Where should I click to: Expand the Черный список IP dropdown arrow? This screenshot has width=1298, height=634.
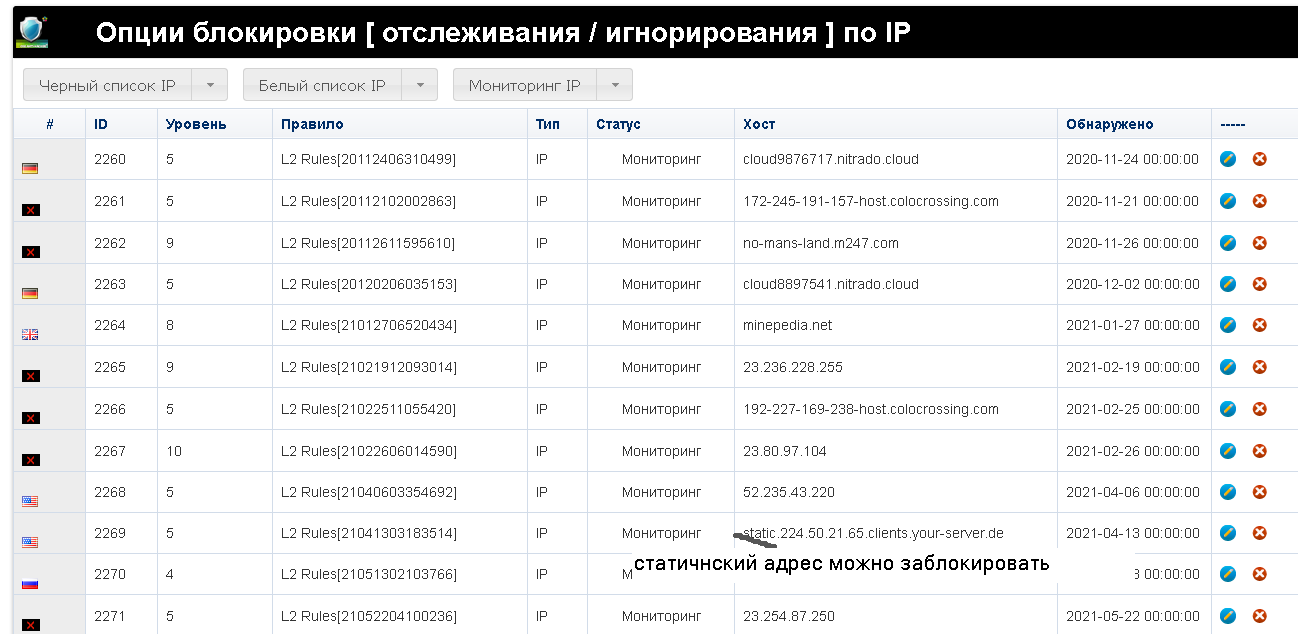(x=210, y=85)
